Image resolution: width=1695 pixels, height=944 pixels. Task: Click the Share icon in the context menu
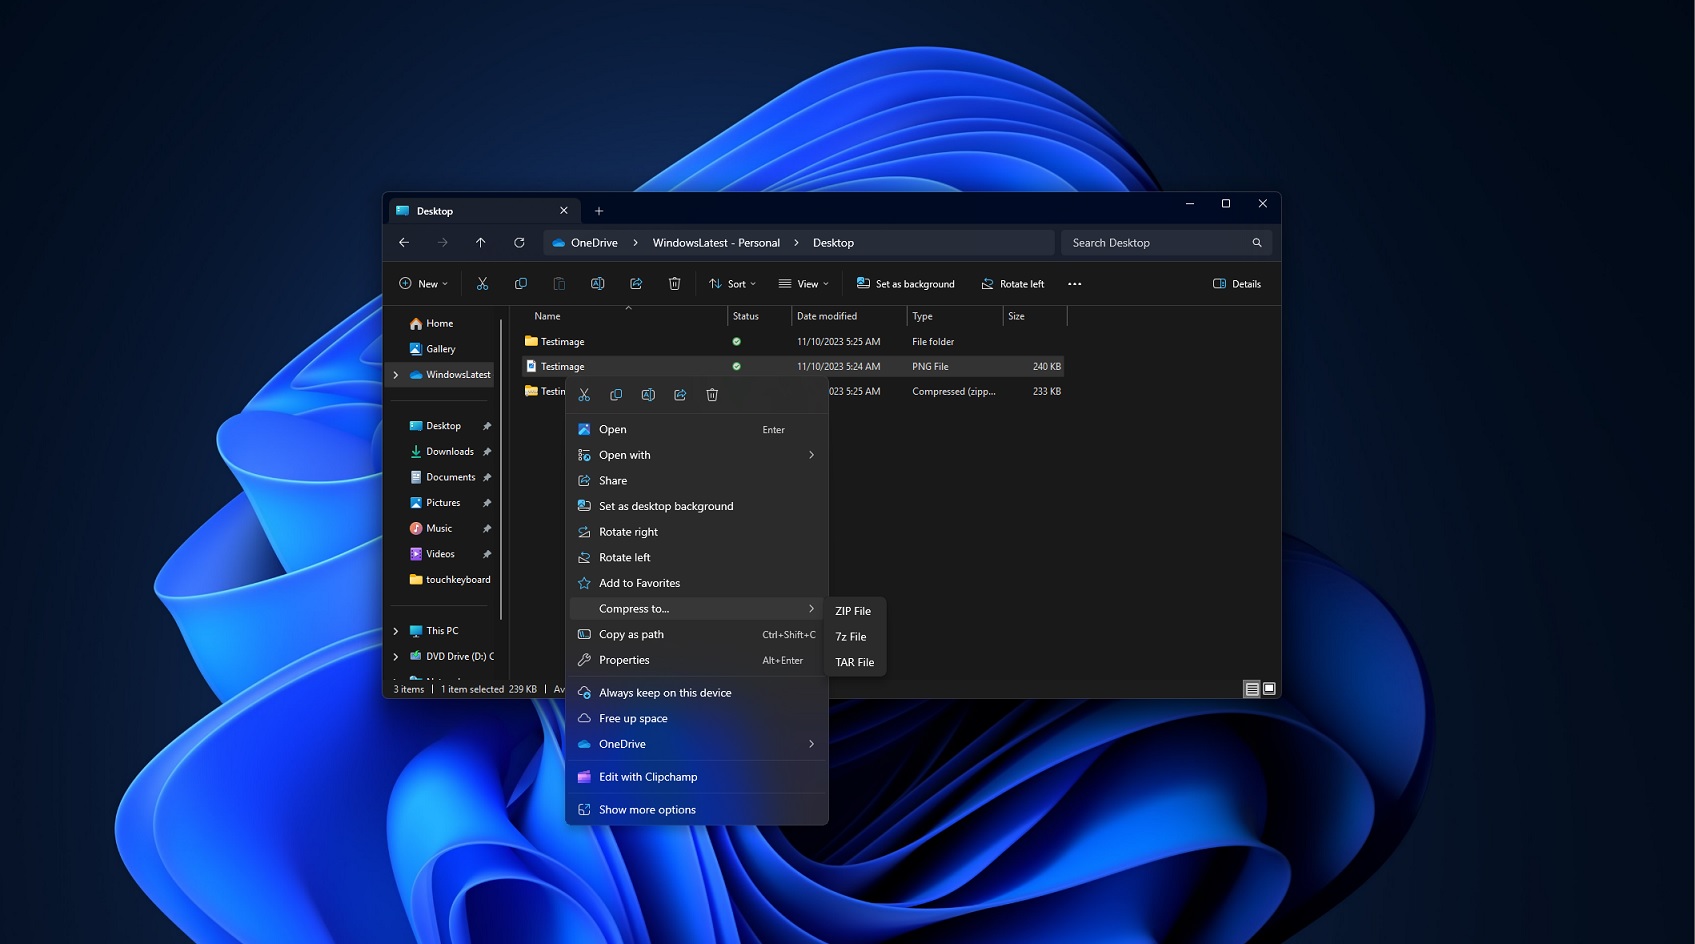point(680,394)
